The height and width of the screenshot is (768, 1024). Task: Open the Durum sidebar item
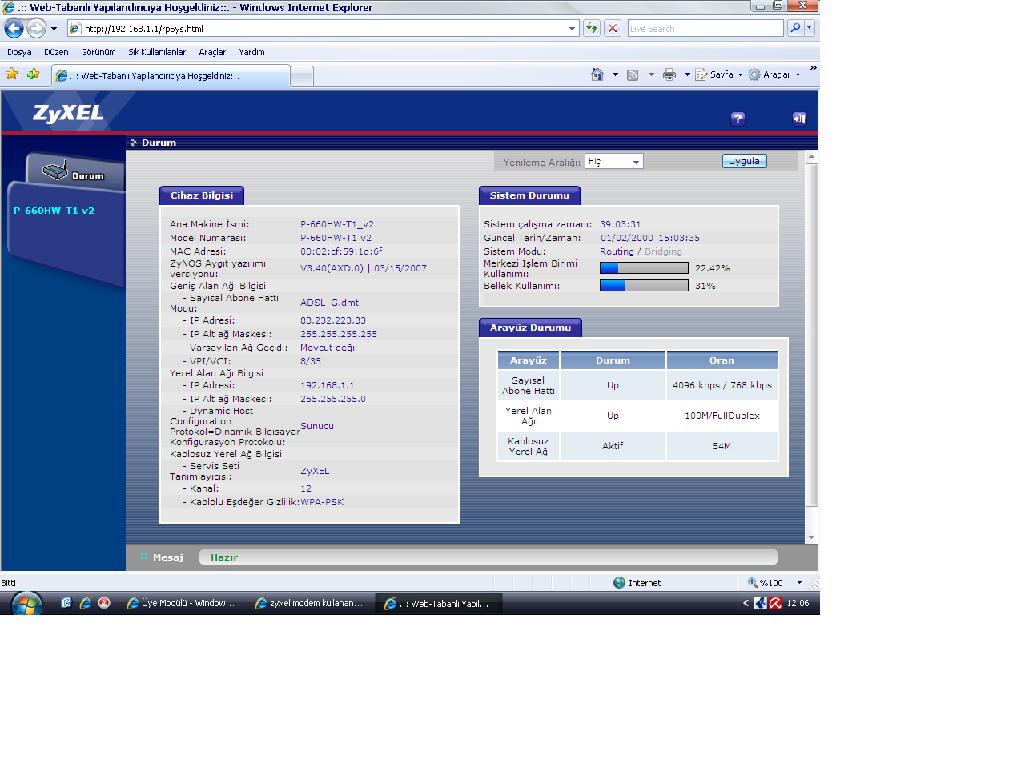75,172
